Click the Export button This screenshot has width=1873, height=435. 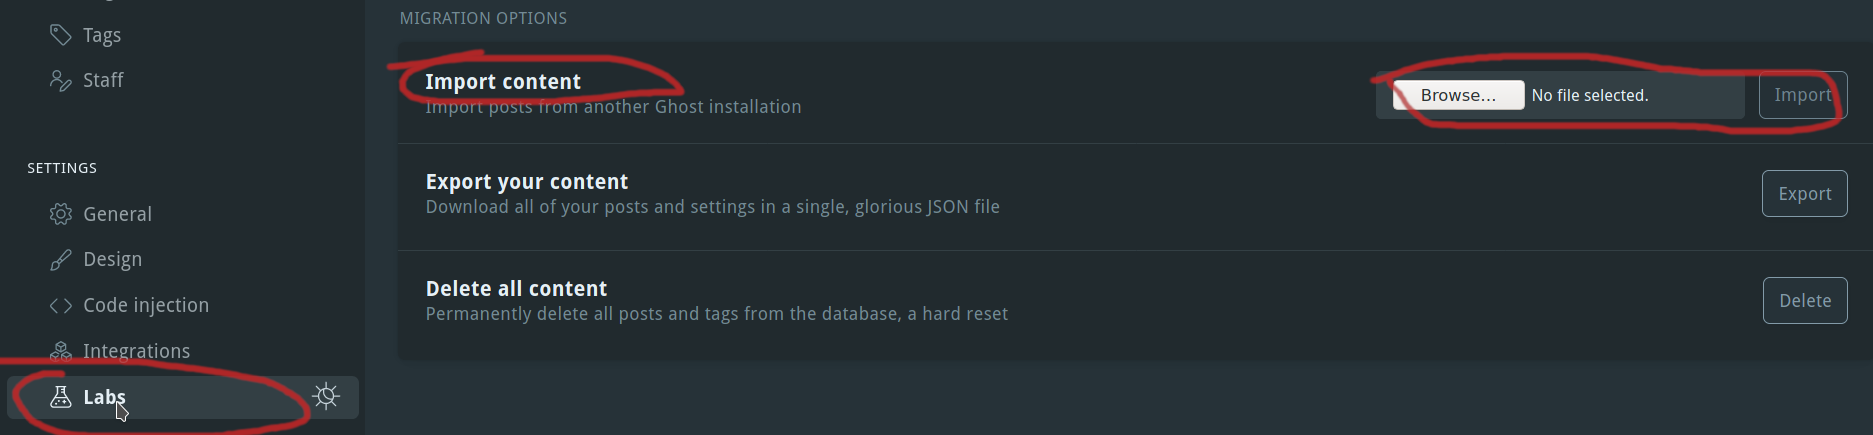pos(1804,194)
